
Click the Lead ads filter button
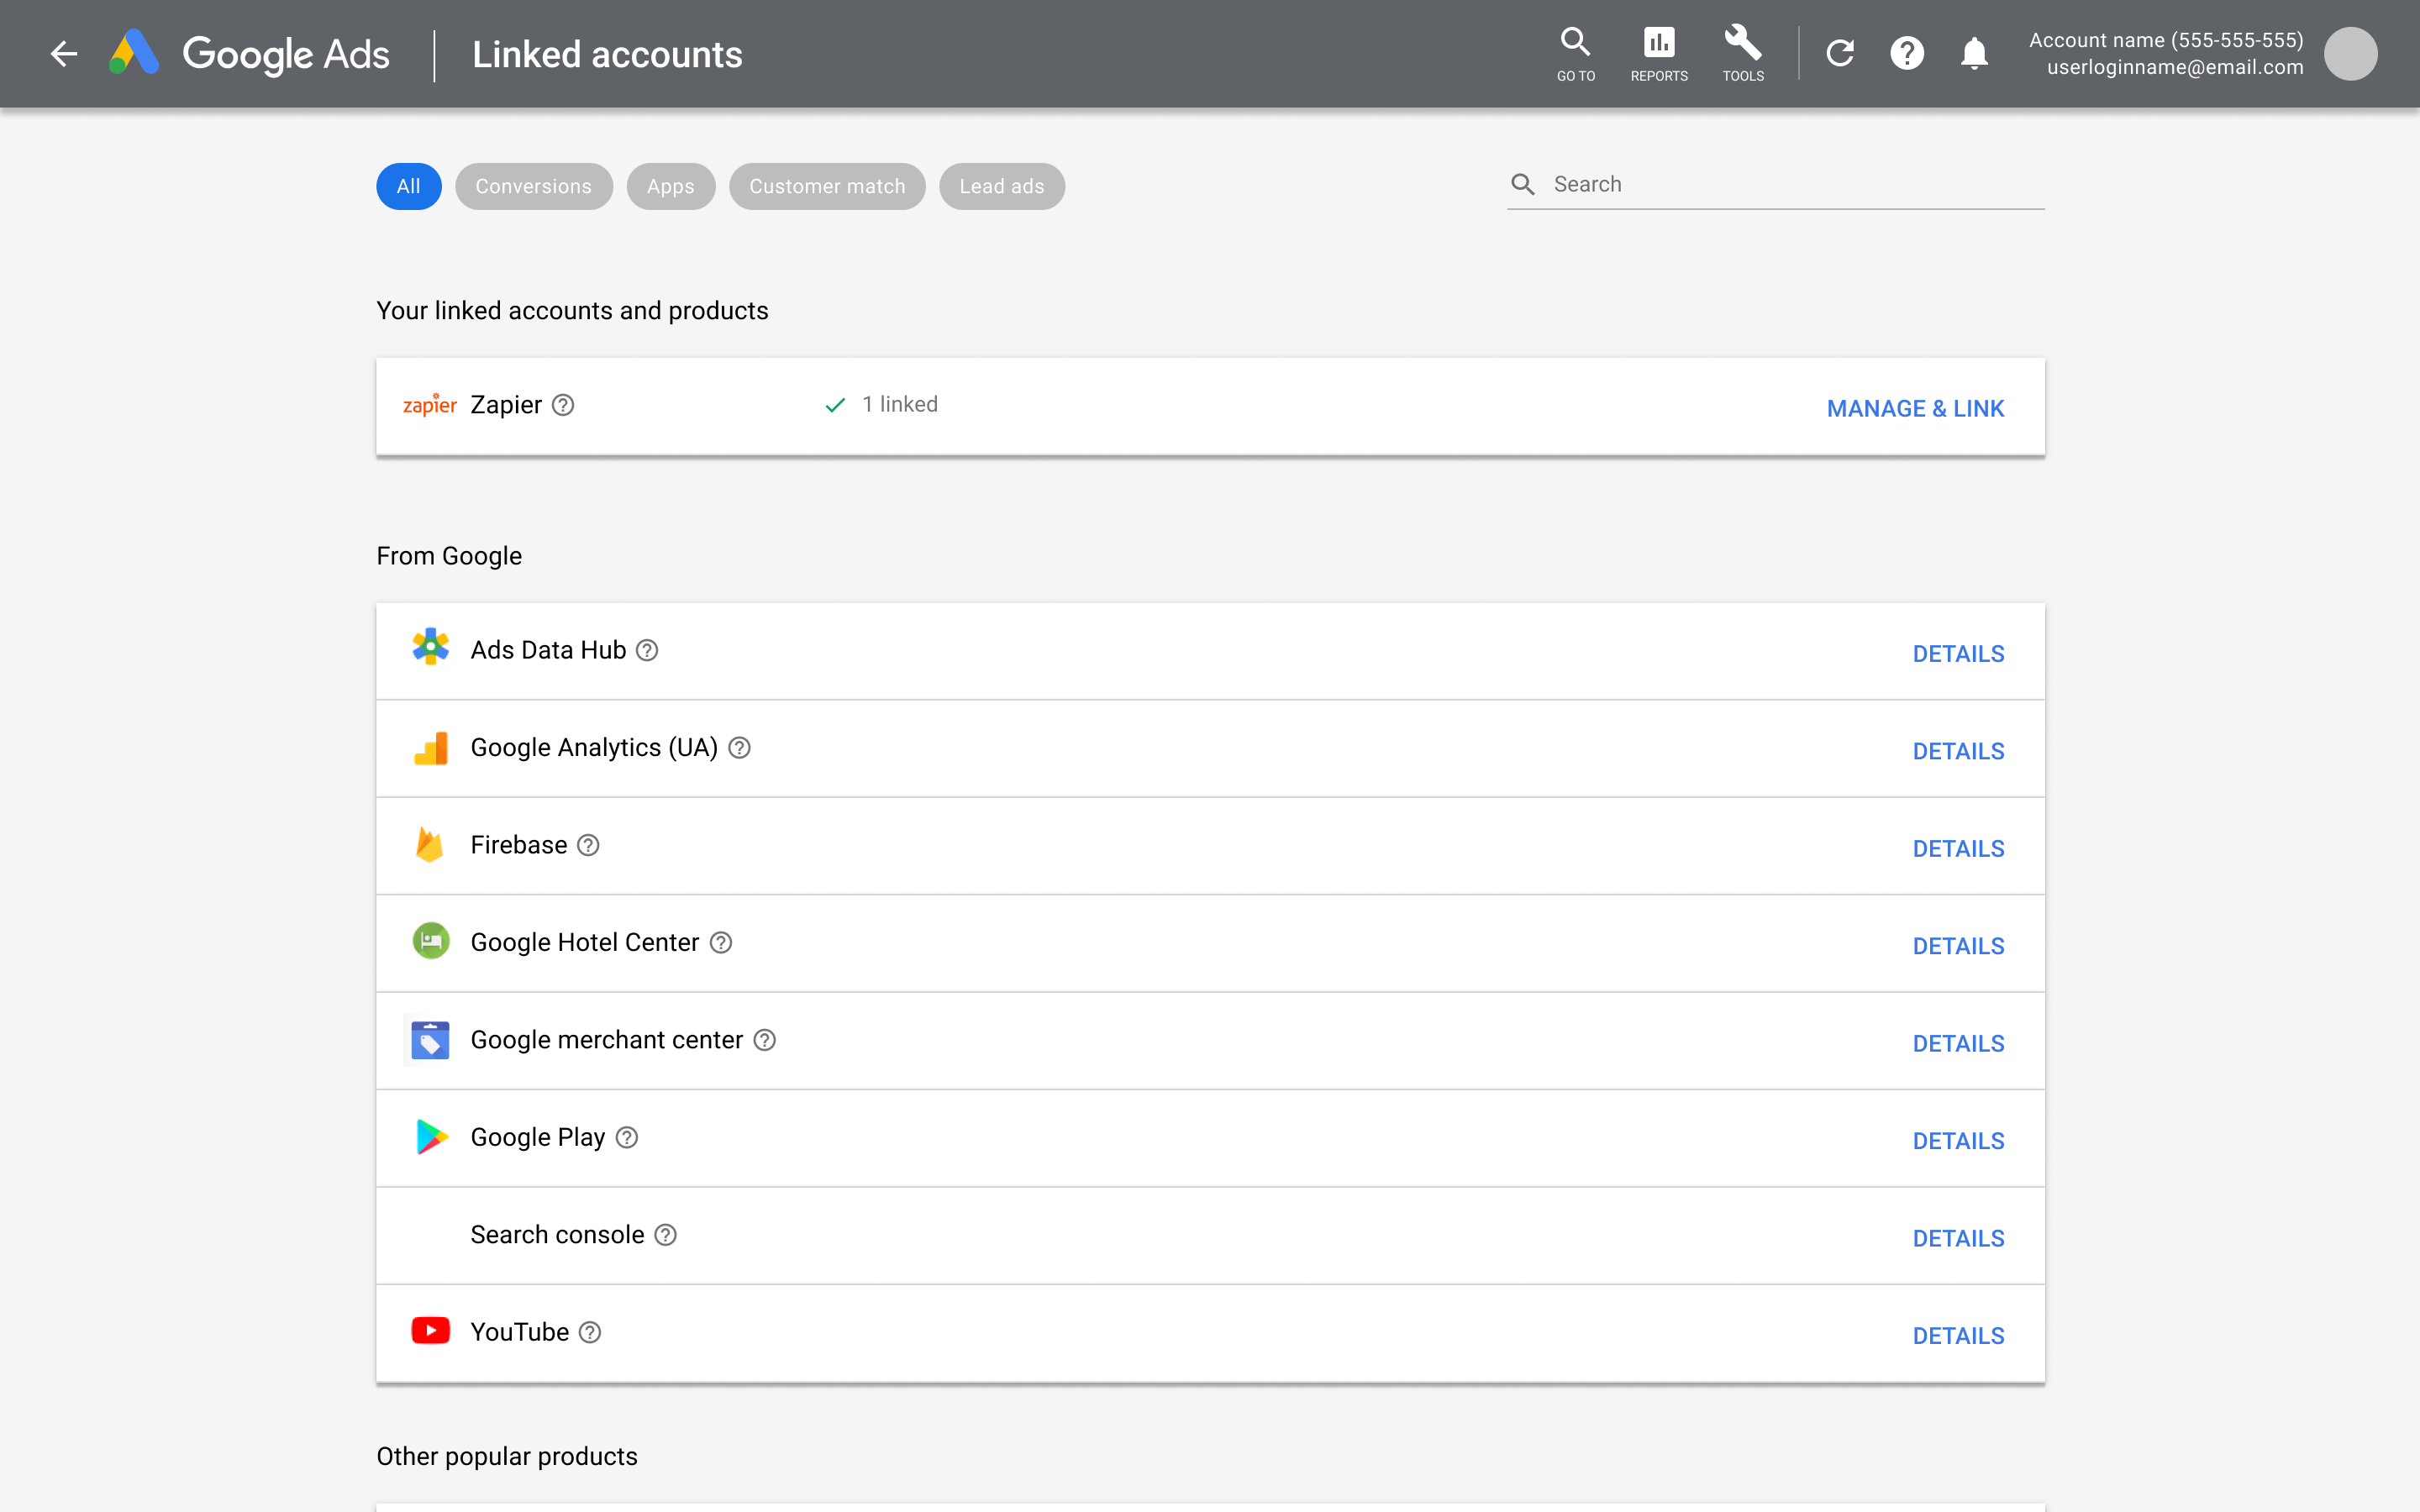pos(1003,186)
